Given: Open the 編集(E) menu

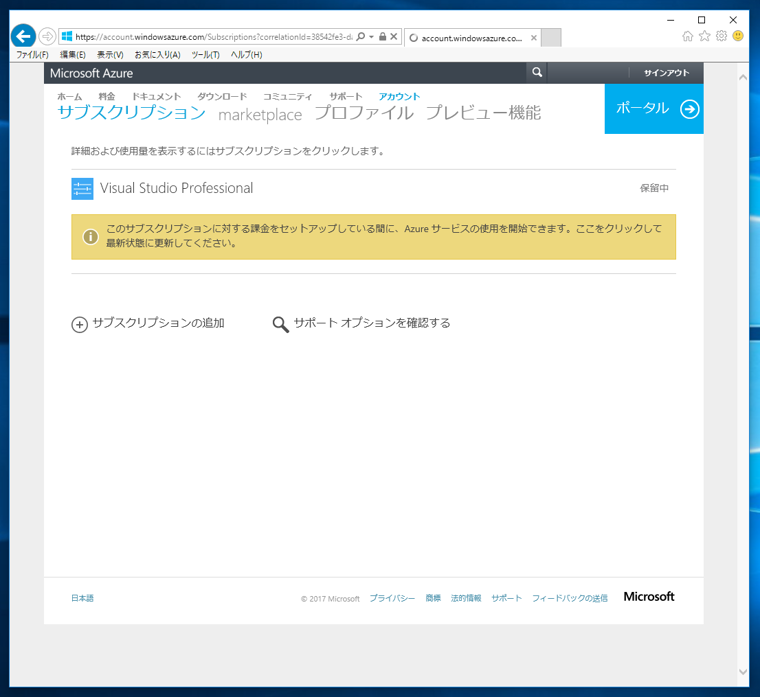Looking at the screenshot, I should tap(73, 55).
